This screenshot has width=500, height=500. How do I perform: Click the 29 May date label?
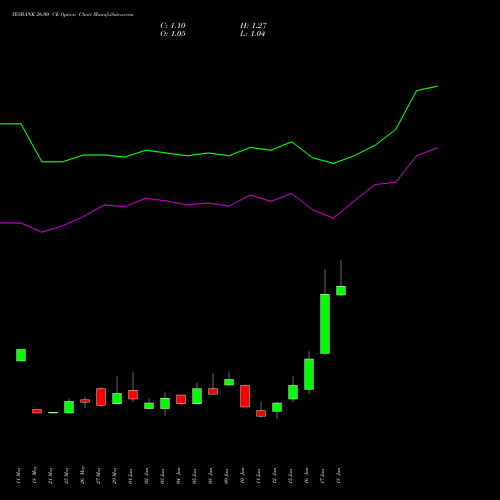[115, 475]
